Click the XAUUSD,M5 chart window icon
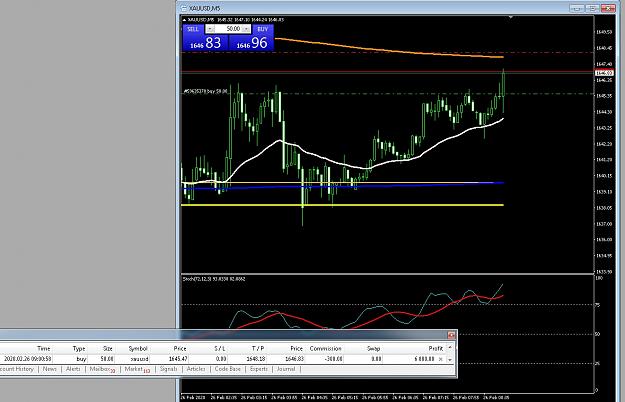The width and height of the screenshot is (625, 402). coord(184,8)
